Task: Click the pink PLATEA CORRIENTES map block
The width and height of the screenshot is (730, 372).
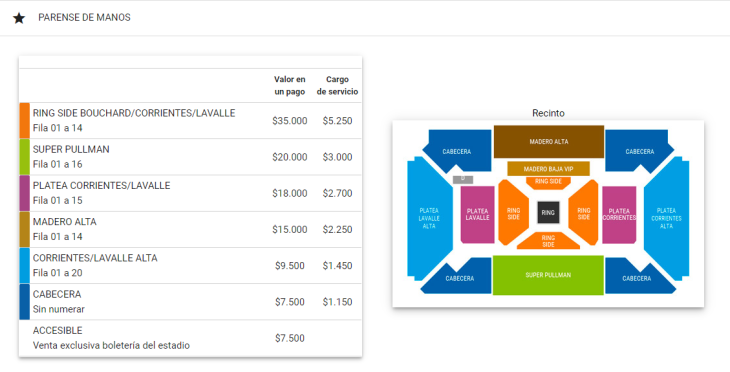Action: (x=619, y=215)
